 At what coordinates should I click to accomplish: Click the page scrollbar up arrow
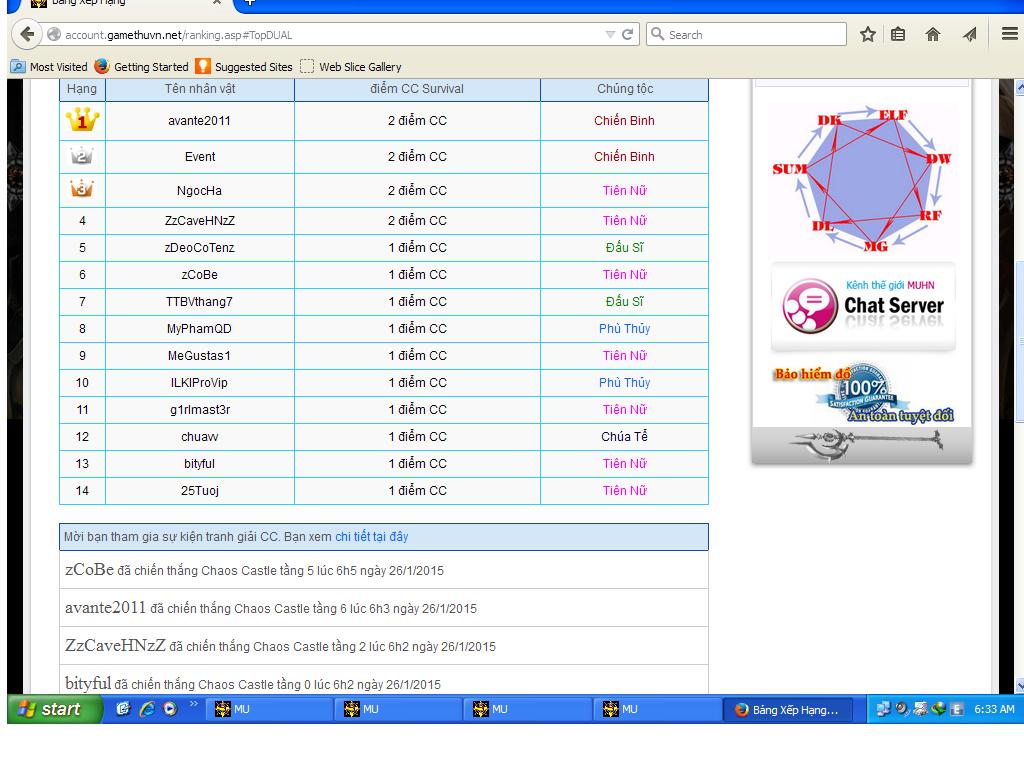pyautogui.click(x=1019, y=87)
